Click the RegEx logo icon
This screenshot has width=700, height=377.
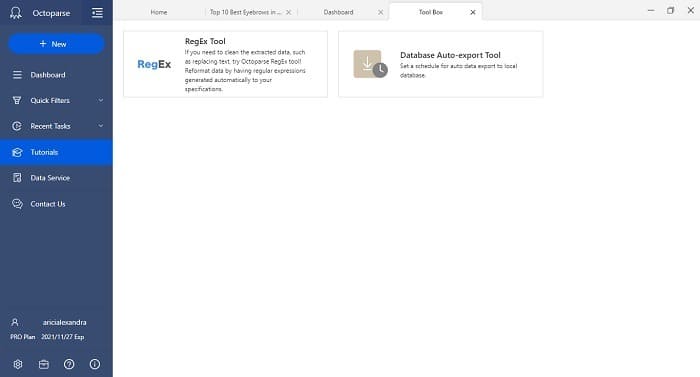point(154,64)
